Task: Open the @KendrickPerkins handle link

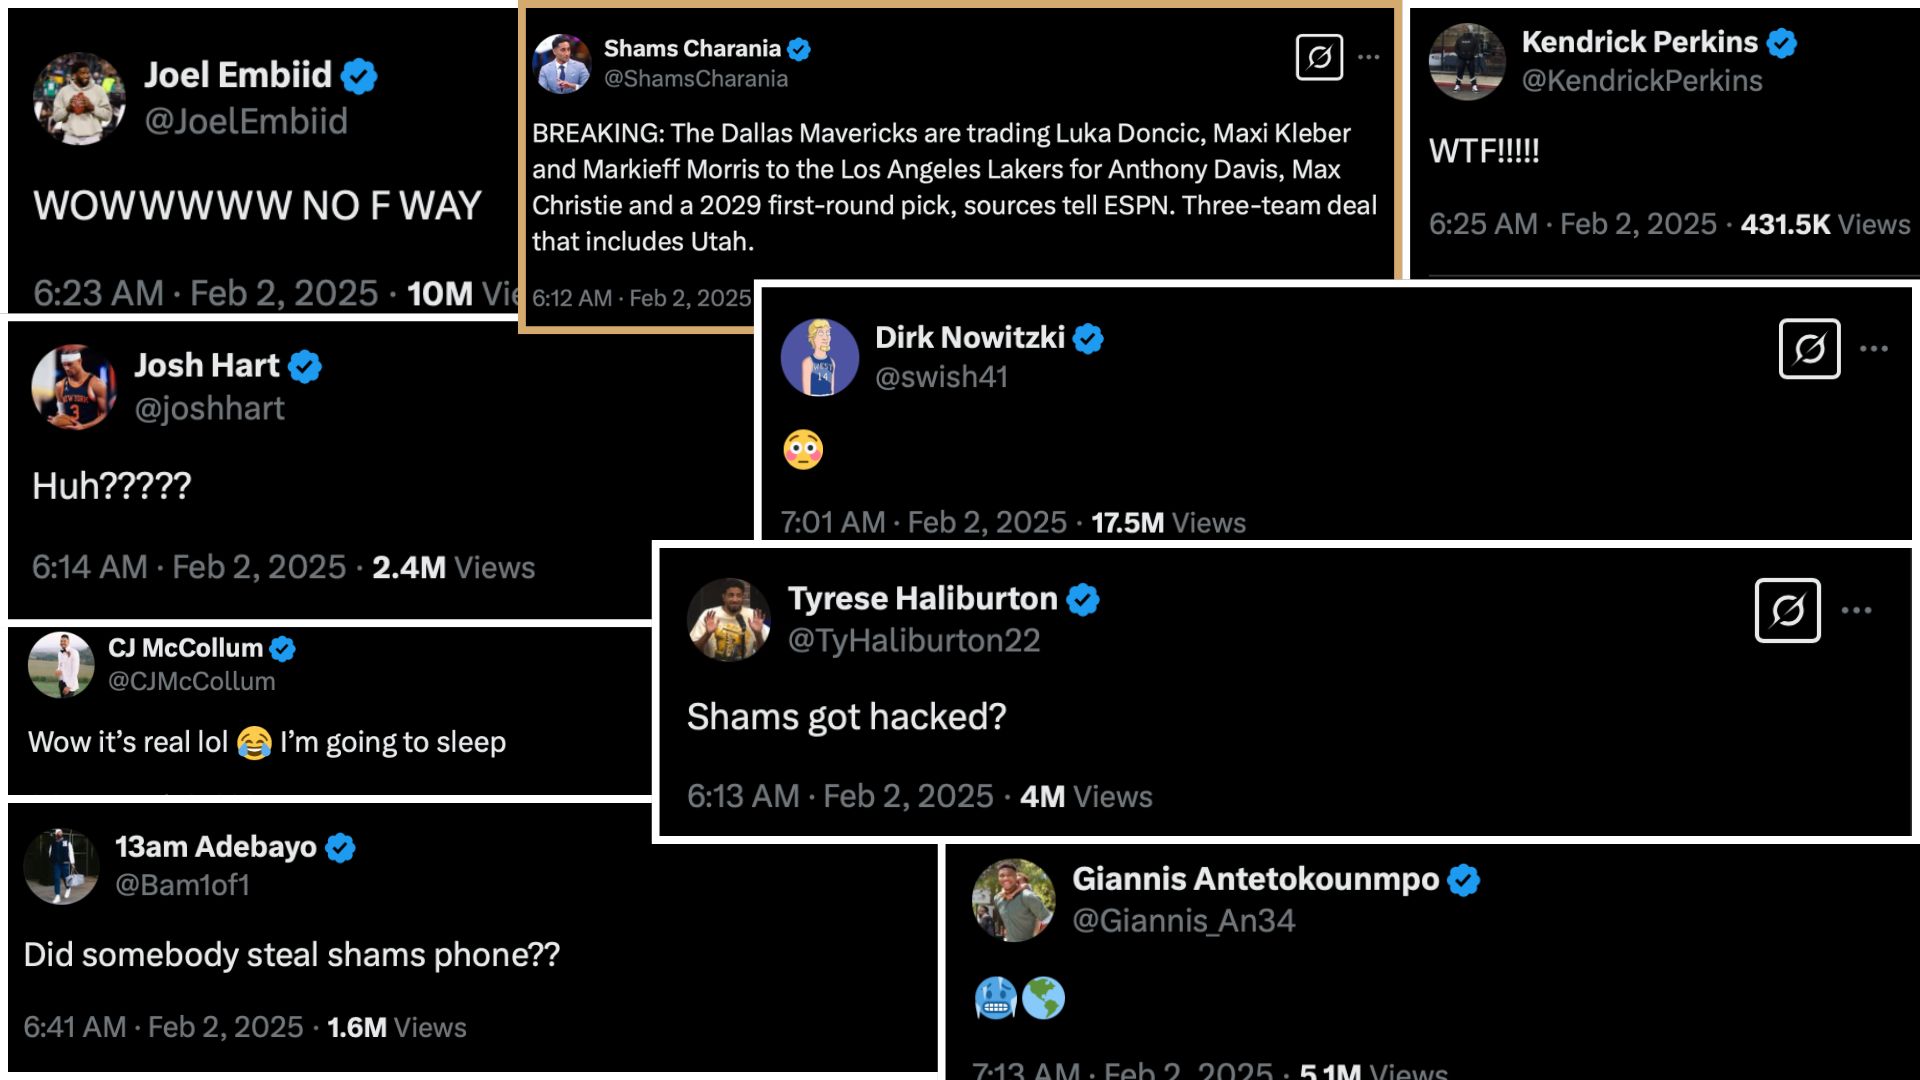Action: 1642,81
